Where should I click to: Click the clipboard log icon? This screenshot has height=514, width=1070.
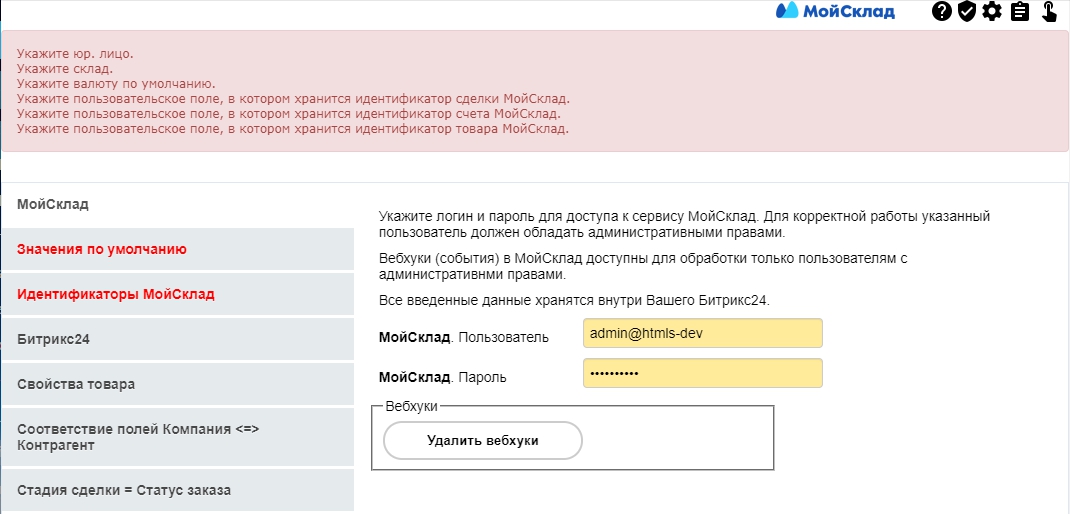tap(1019, 12)
